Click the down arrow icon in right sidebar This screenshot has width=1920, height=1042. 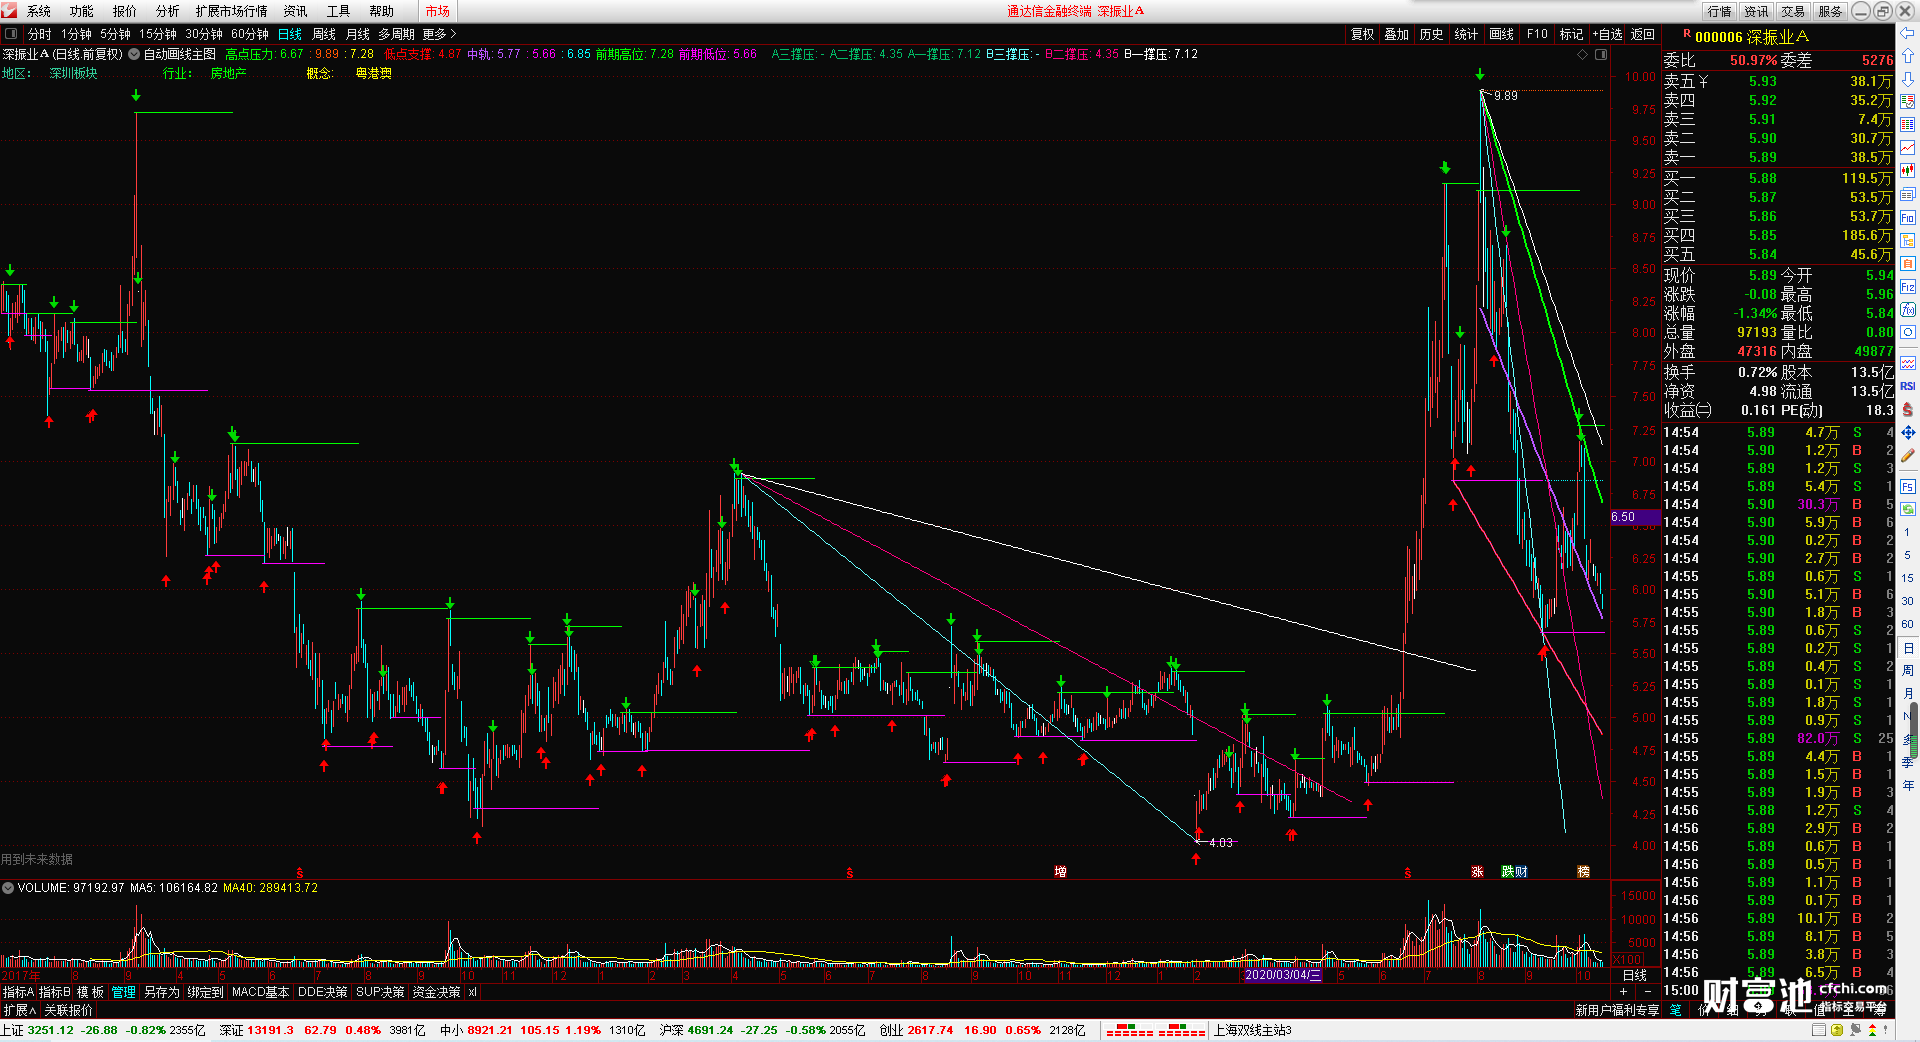[1908, 78]
